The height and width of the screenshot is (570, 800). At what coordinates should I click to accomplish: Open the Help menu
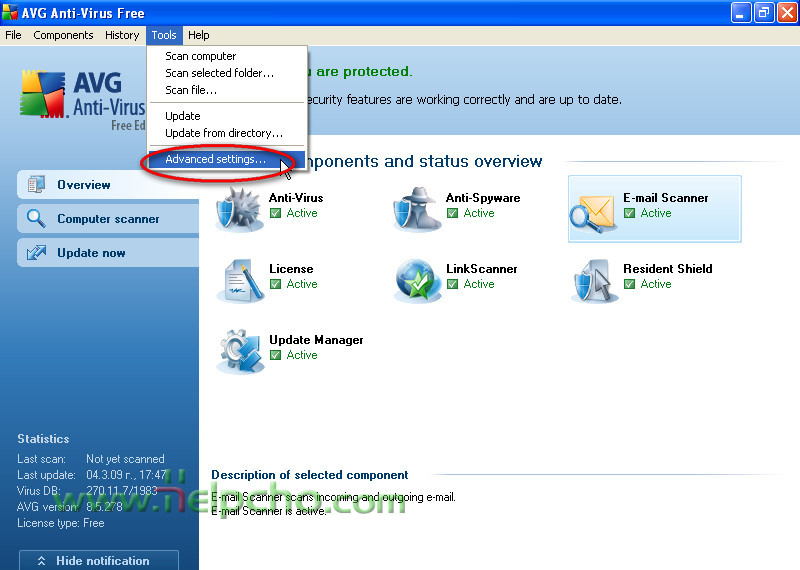(x=198, y=35)
